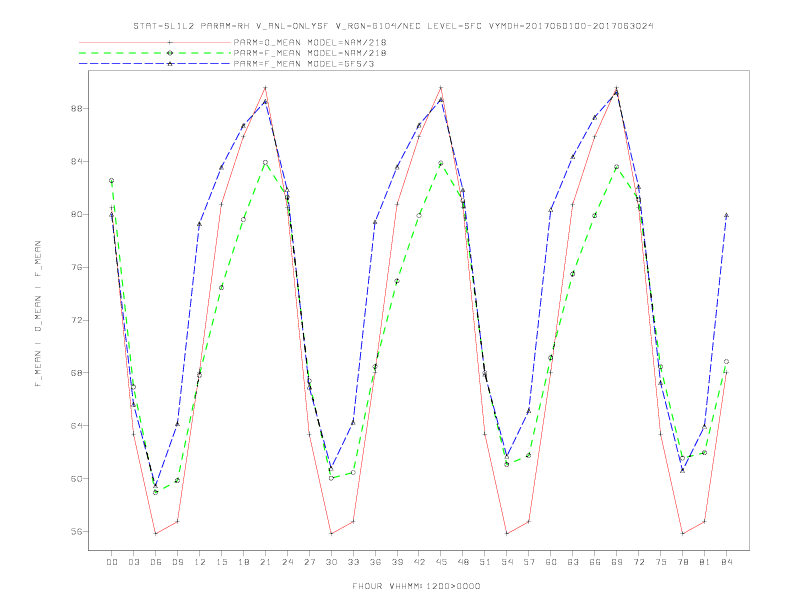The height and width of the screenshot is (612, 792).
Task: Click the y-axis tick label 72
Action: pyautogui.click(x=77, y=320)
